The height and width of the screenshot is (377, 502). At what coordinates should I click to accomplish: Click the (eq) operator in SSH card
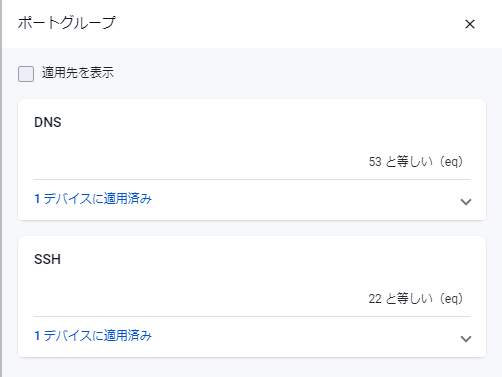point(451,299)
